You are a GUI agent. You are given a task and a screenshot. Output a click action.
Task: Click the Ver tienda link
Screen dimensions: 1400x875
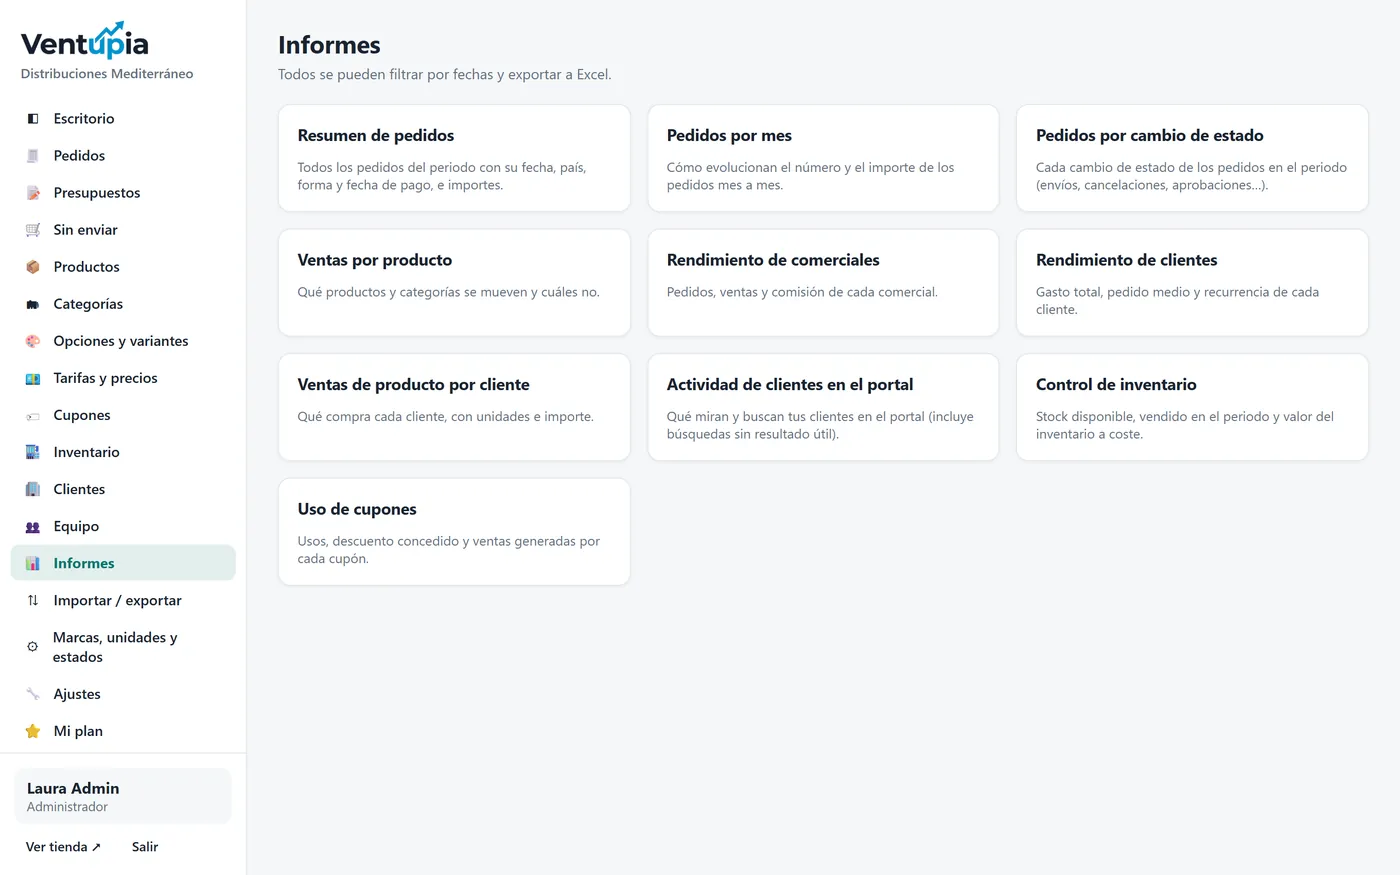tap(63, 847)
